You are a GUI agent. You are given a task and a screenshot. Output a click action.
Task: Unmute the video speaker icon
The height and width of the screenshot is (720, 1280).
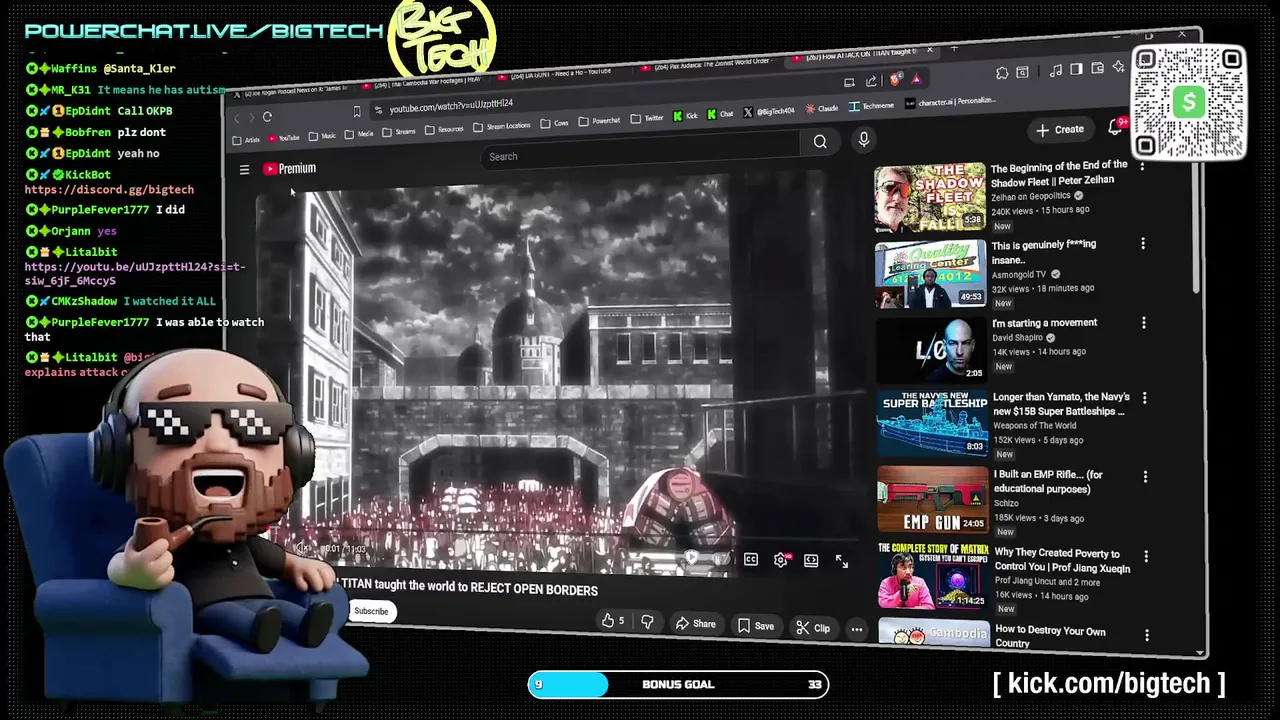(x=303, y=547)
